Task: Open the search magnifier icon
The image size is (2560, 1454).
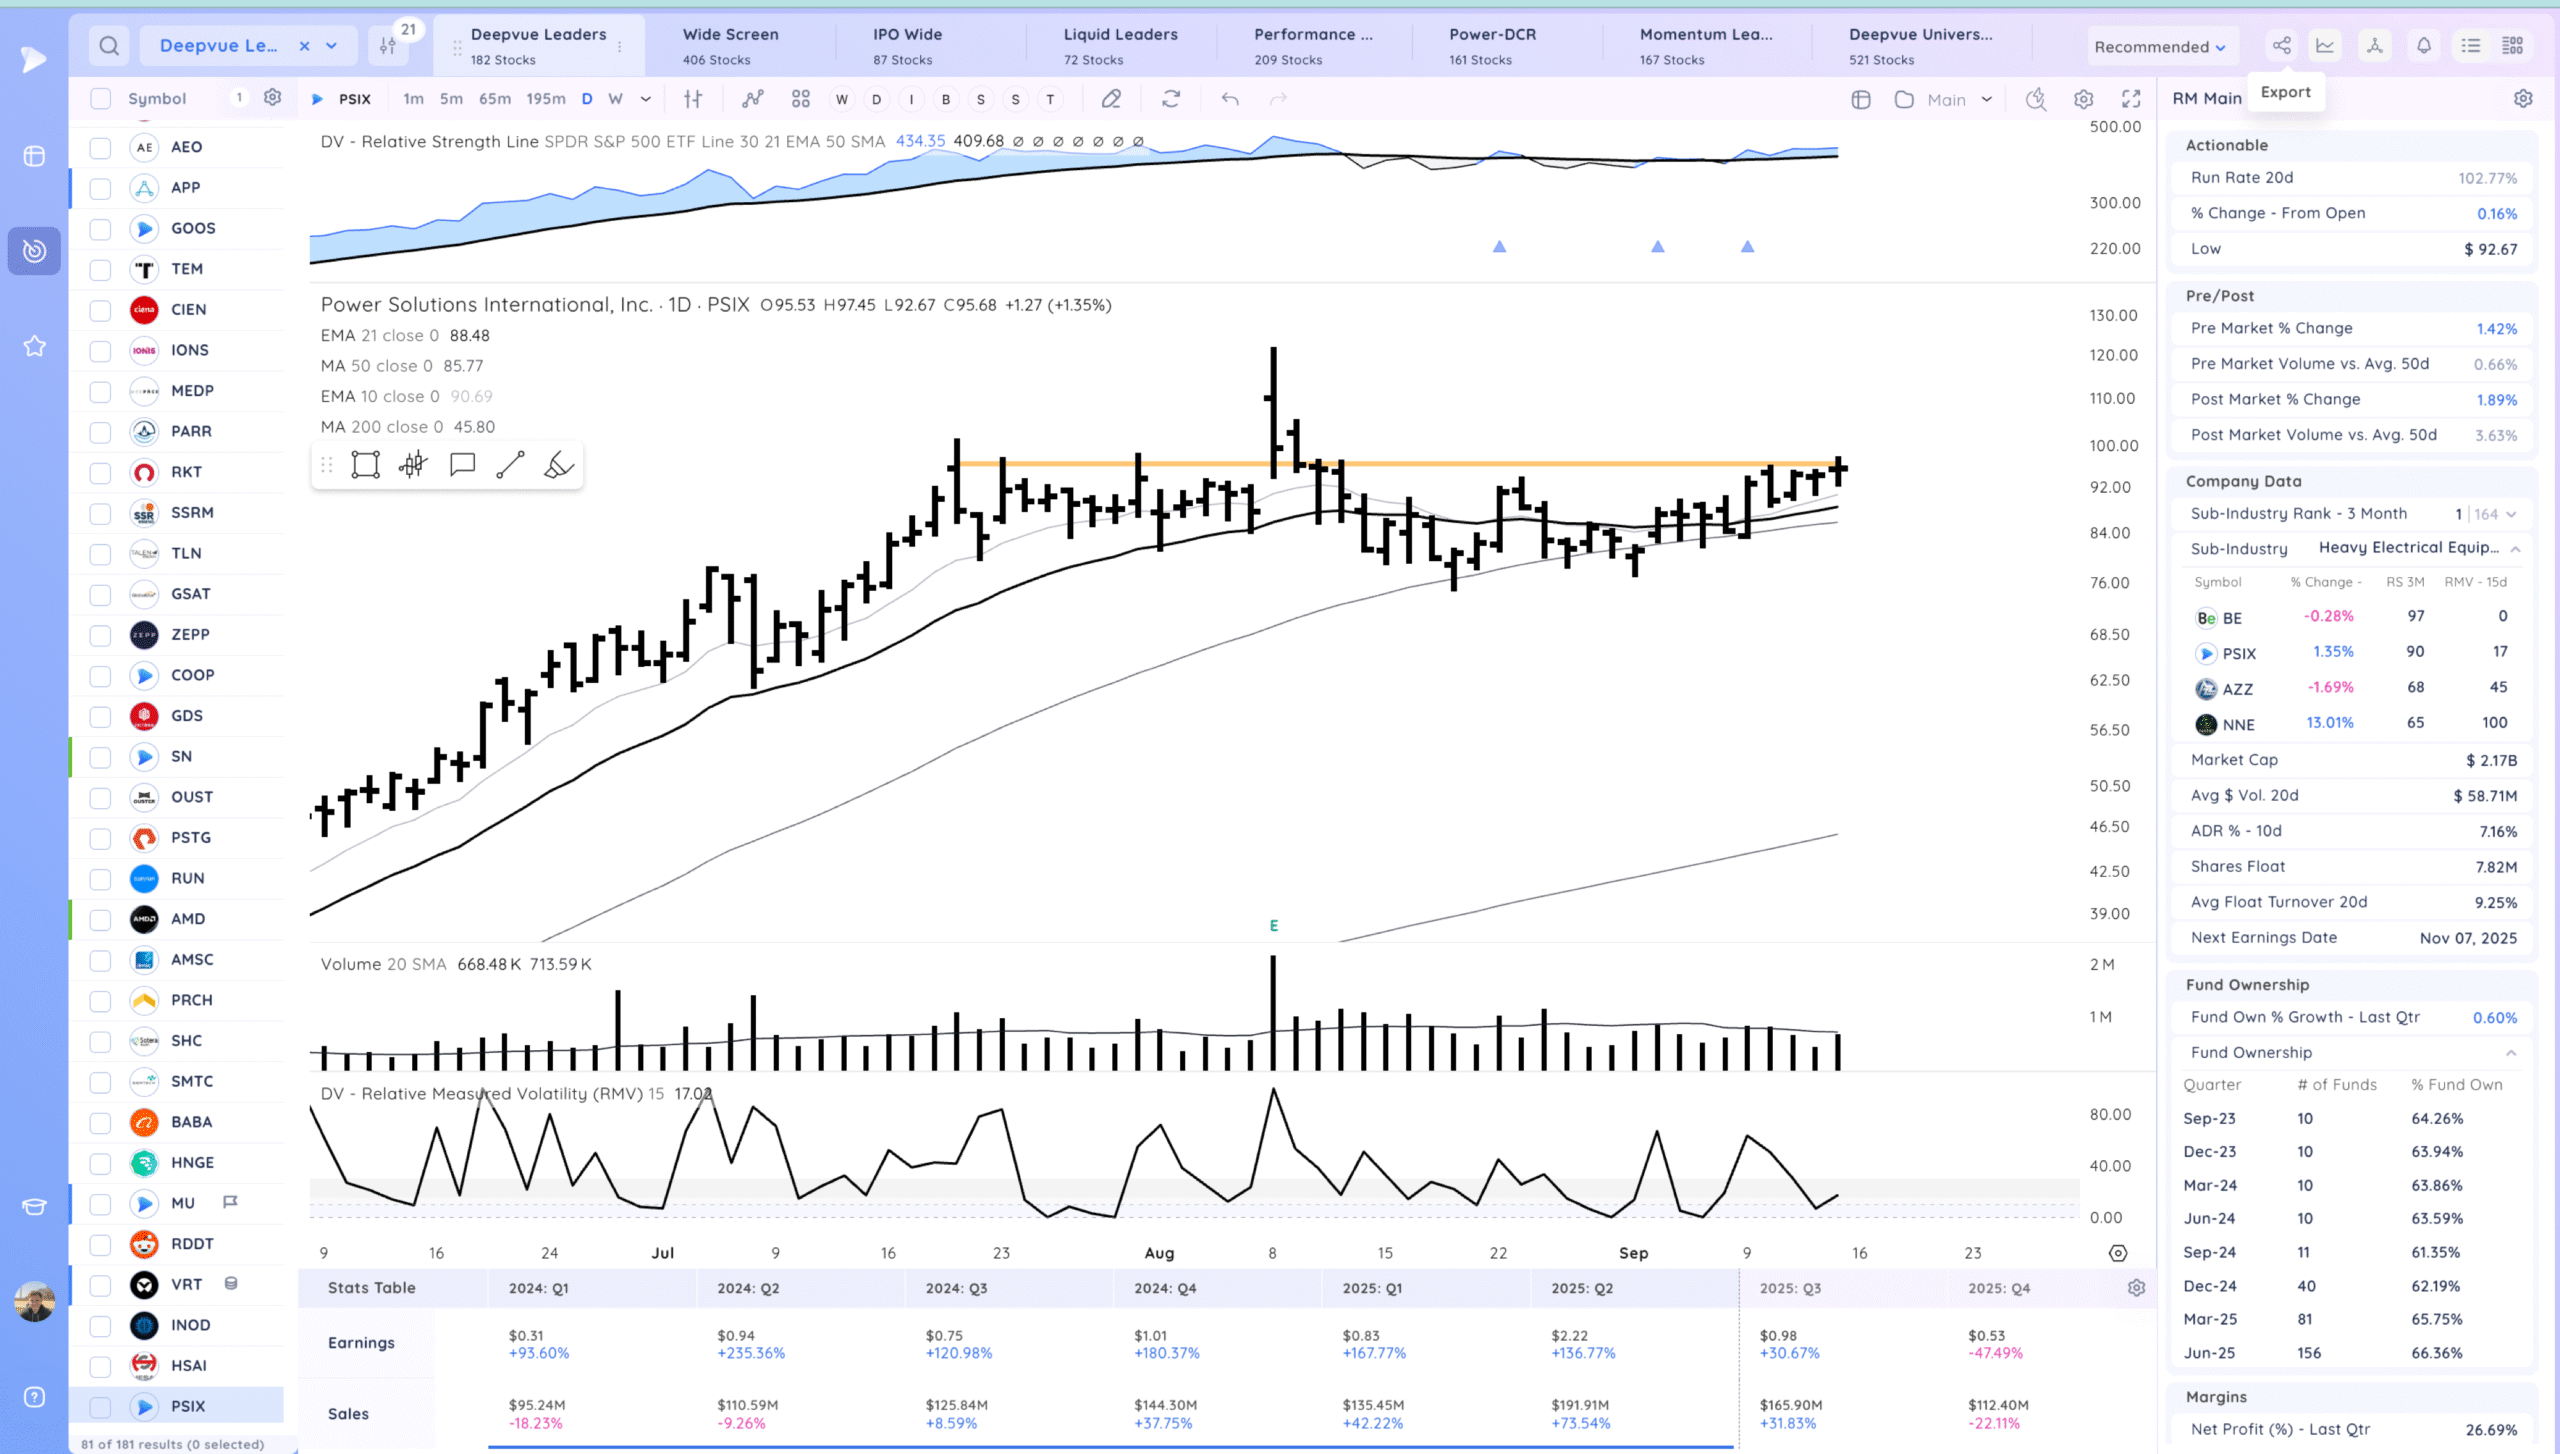Action: click(109, 46)
